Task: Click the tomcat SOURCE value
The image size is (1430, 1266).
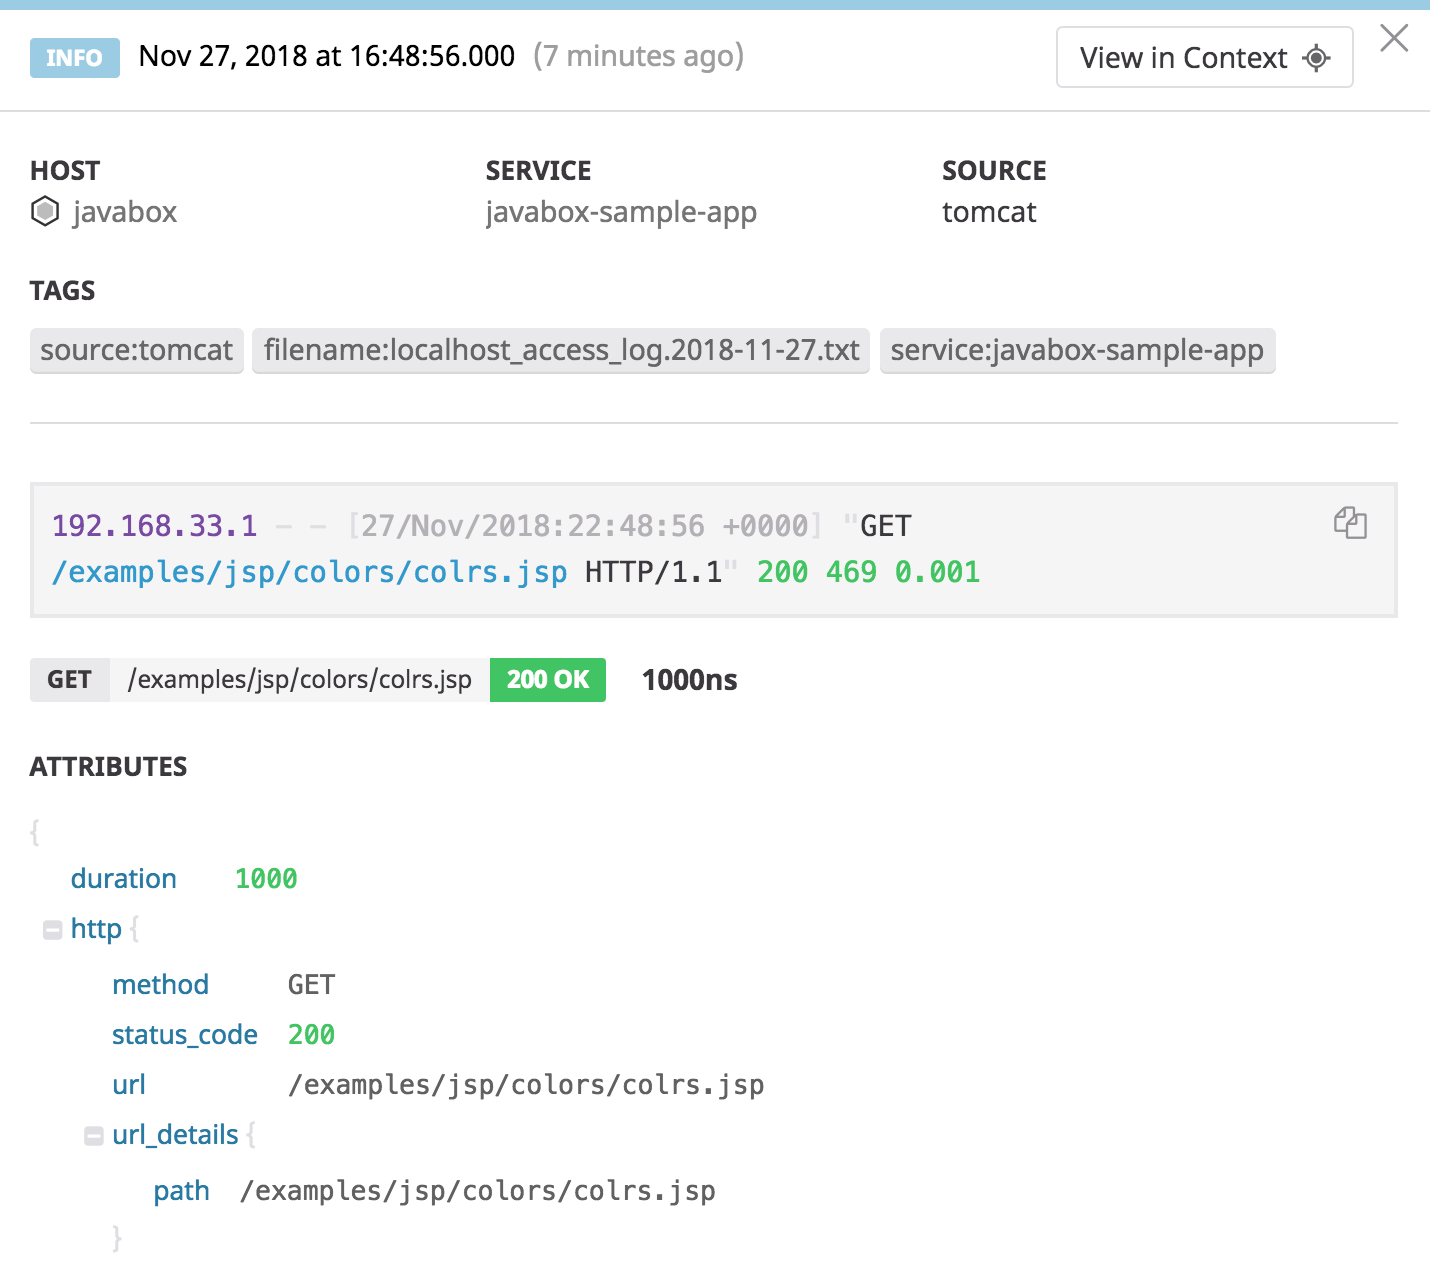Action: [x=989, y=212]
